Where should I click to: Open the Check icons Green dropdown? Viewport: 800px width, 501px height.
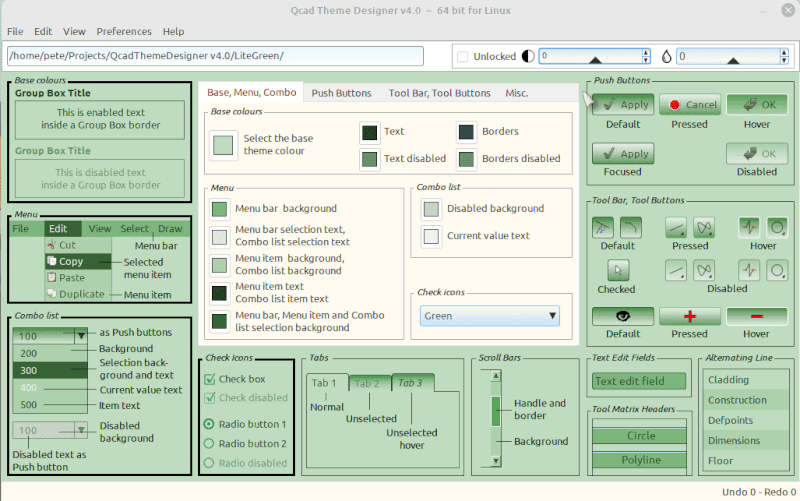[489, 316]
